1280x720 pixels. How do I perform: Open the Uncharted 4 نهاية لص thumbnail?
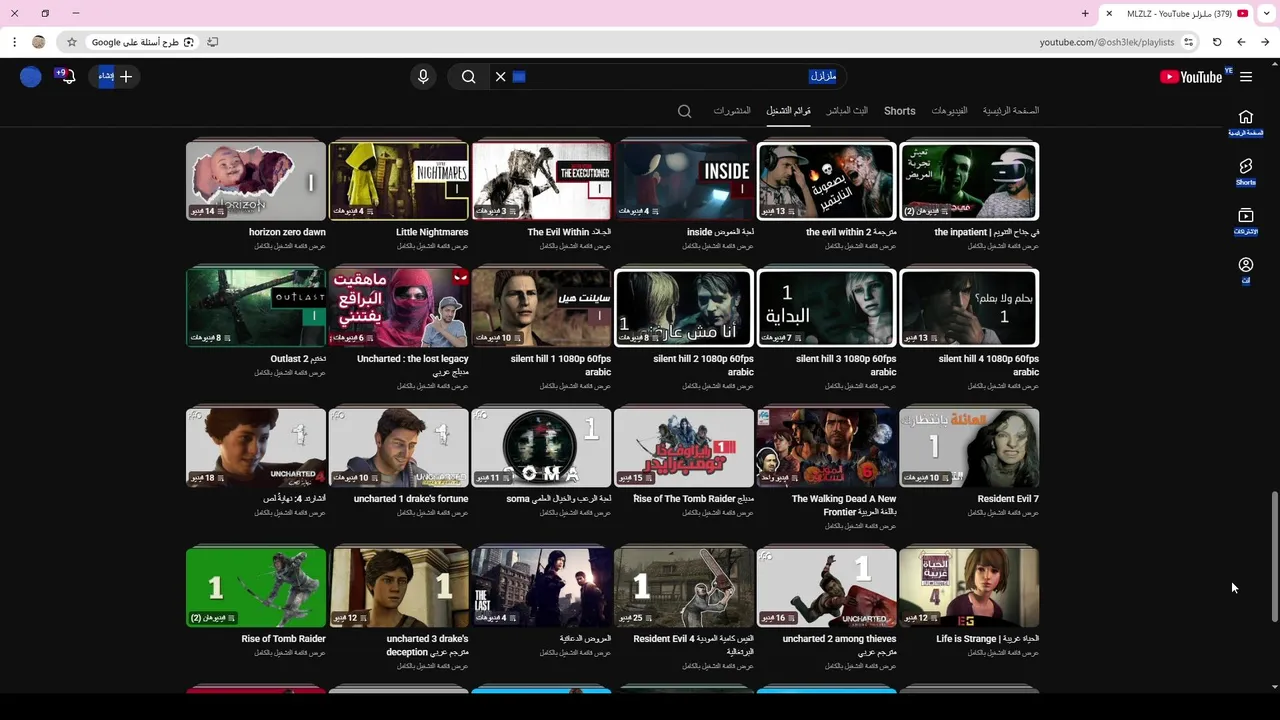coord(256,447)
